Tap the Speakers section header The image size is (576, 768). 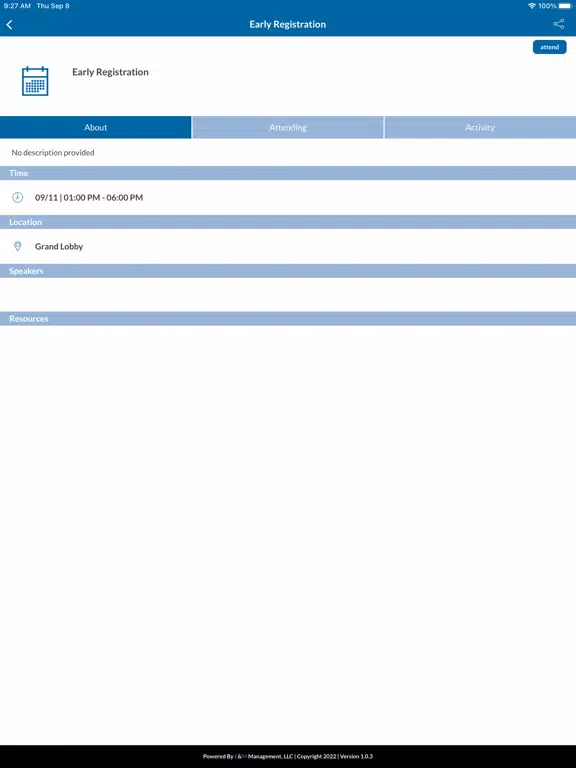click(288, 271)
